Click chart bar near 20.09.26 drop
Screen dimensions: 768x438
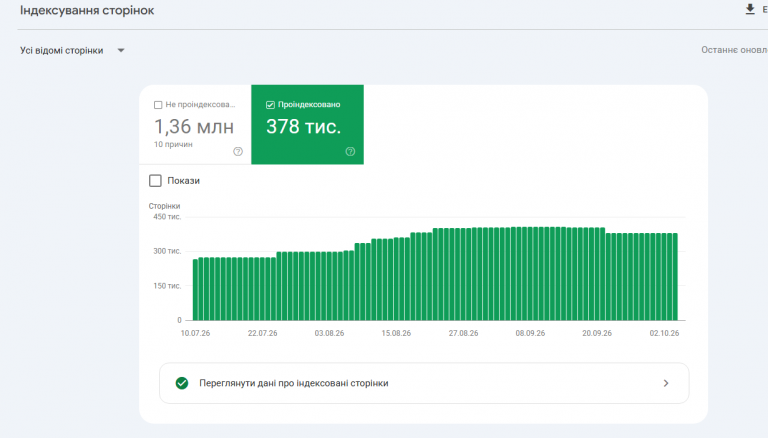click(608, 277)
